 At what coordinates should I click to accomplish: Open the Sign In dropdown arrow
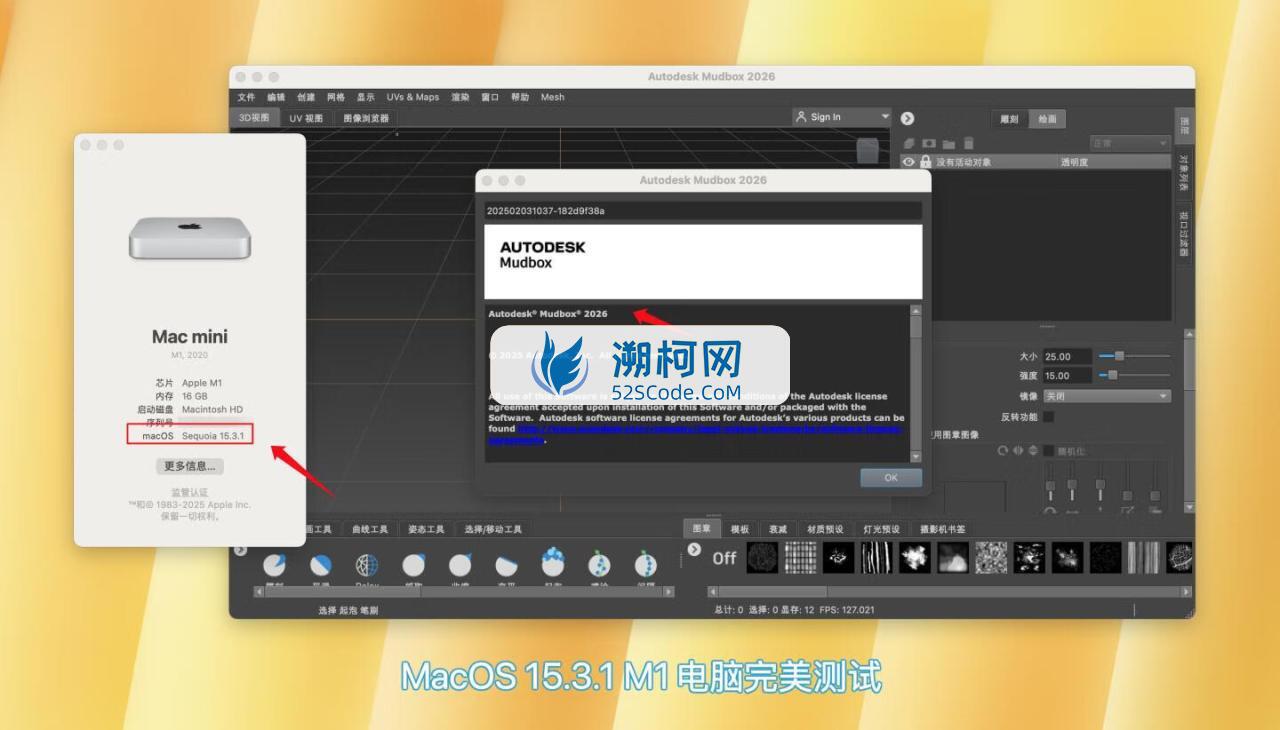(885, 117)
